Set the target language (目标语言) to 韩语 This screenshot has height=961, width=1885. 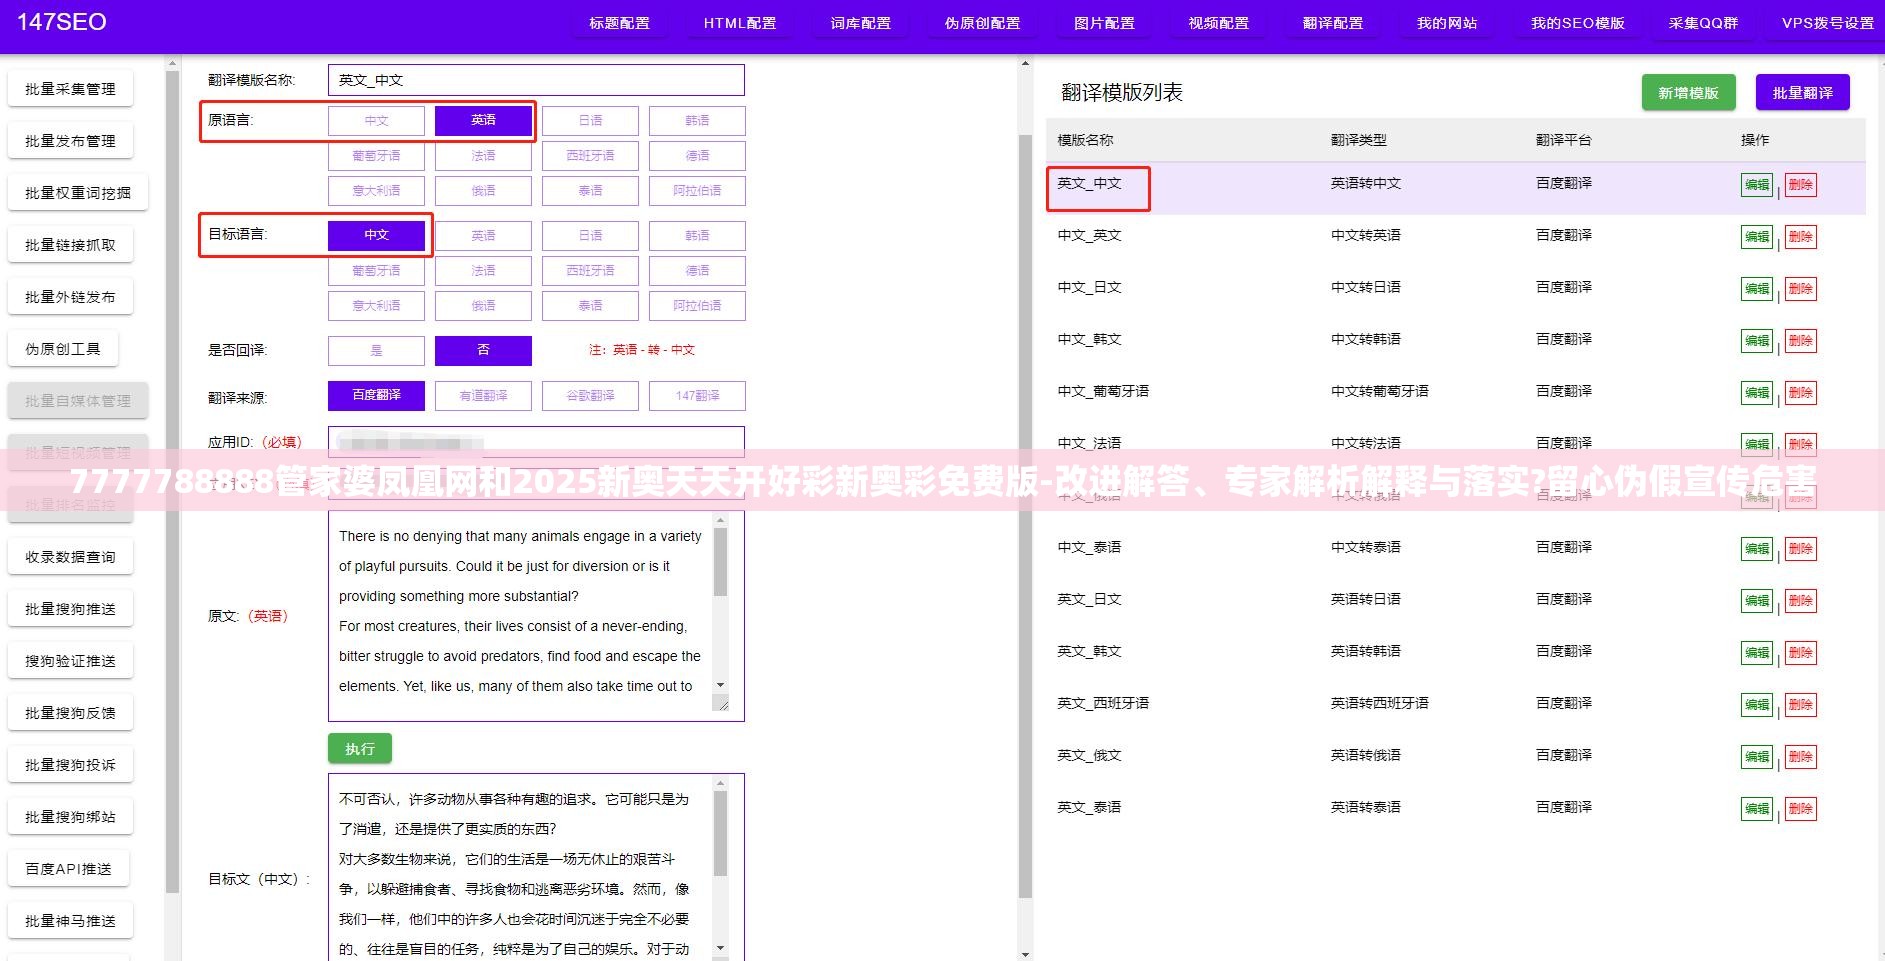[697, 236]
